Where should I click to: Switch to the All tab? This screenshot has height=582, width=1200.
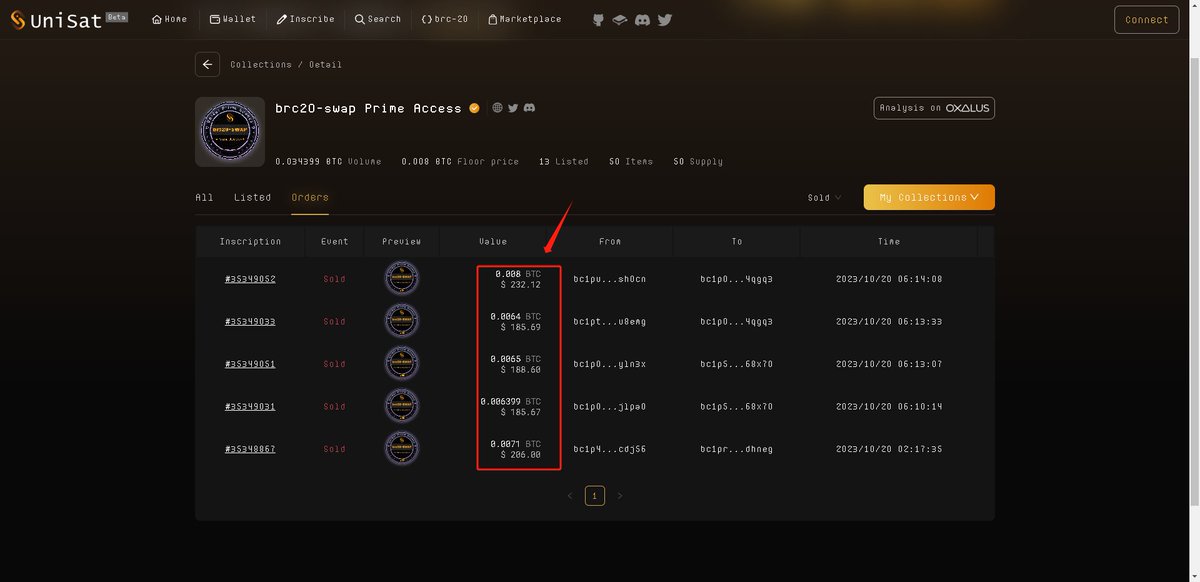click(x=204, y=197)
